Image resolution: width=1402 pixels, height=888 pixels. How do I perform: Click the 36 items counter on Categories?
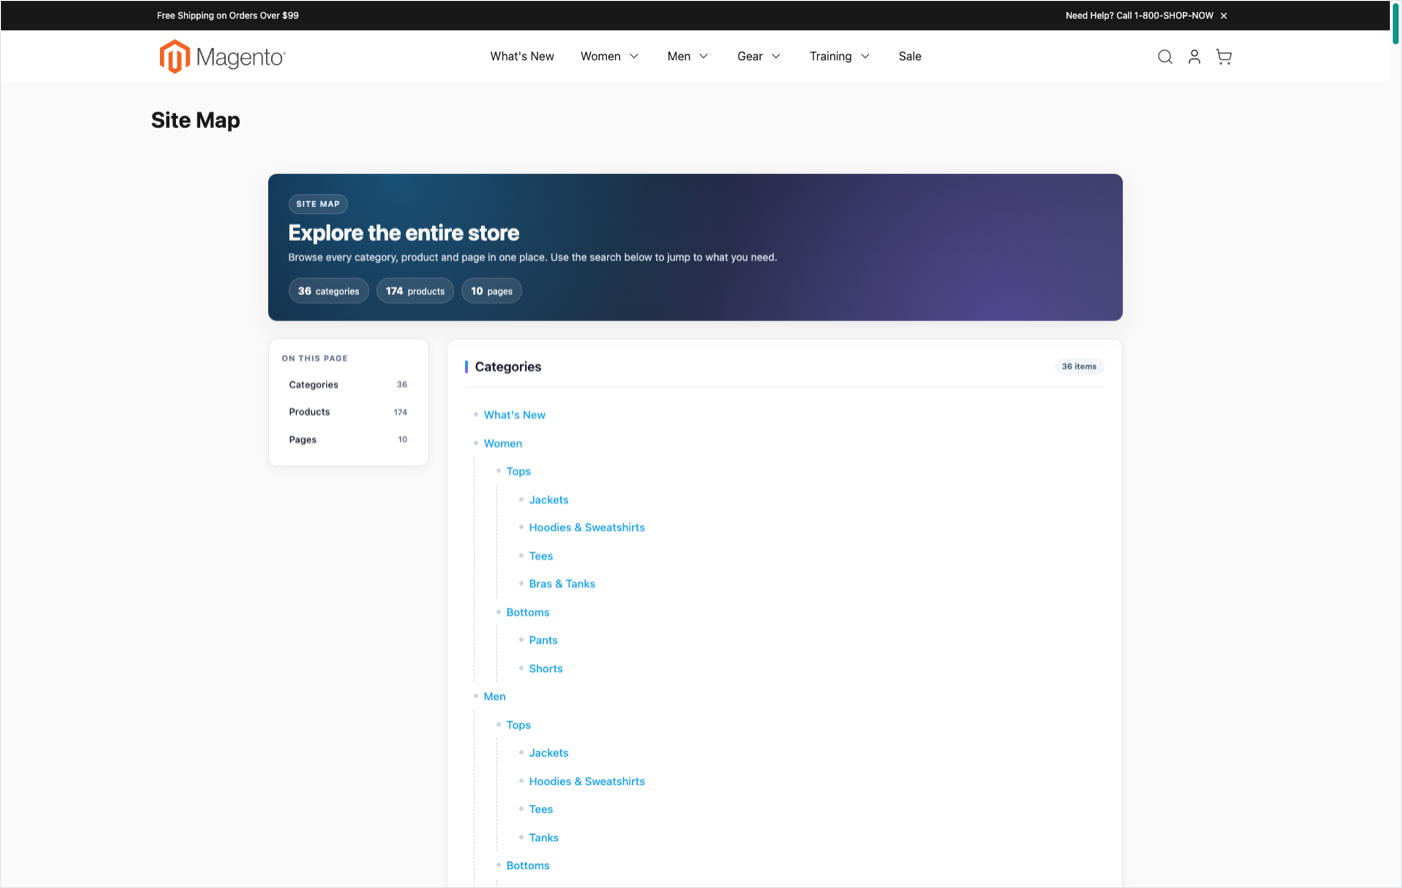pos(1078,366)
